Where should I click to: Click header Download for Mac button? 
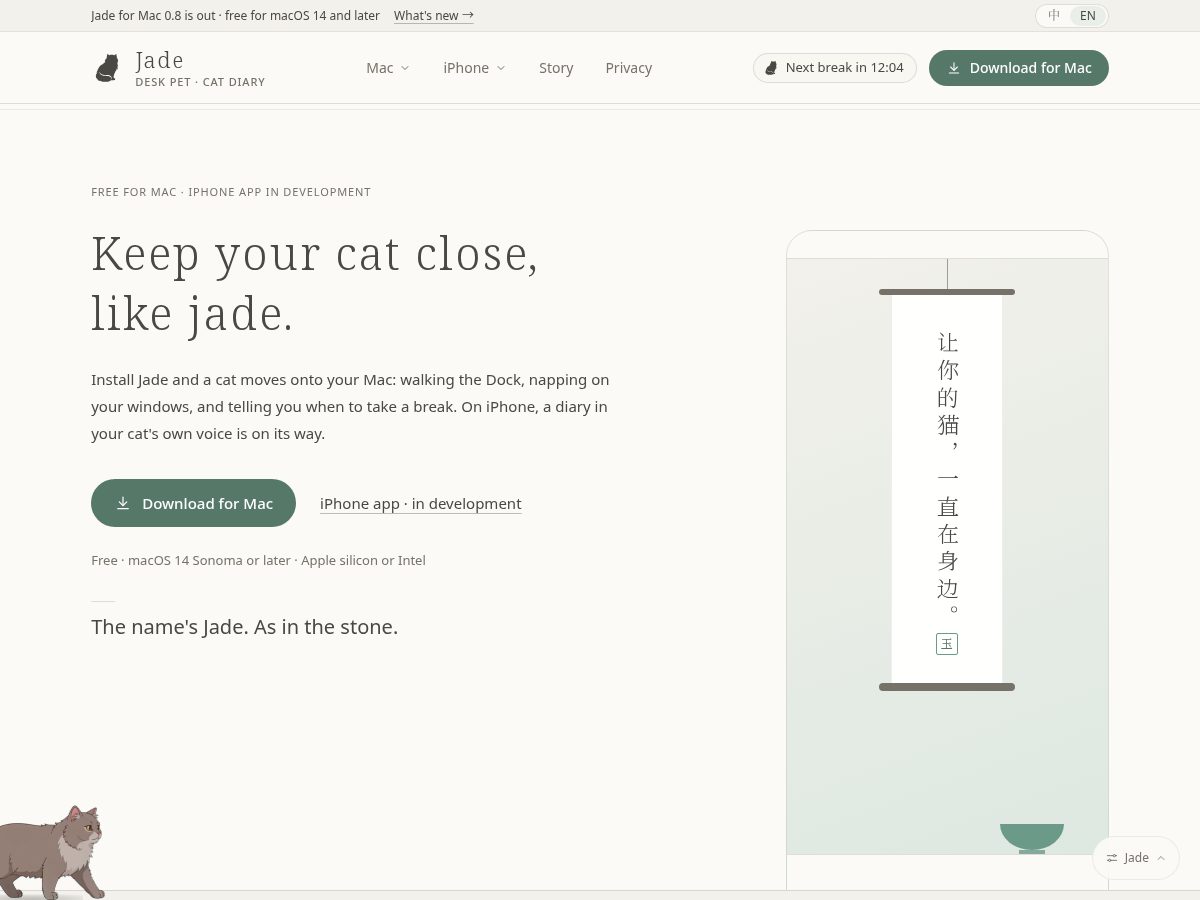1019,68
